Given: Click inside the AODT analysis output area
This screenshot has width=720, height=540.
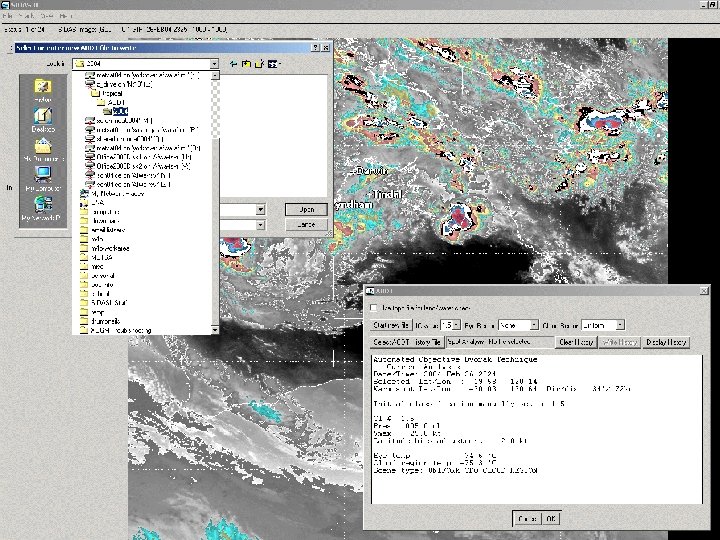Looking at the screenshot, I should (x=536, y=429).
